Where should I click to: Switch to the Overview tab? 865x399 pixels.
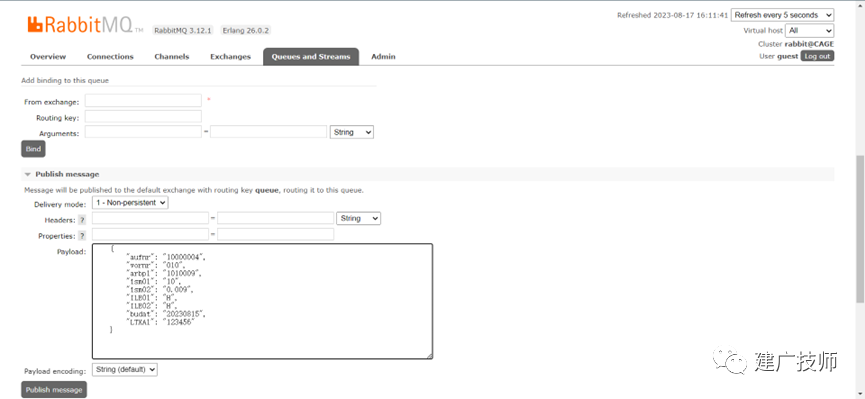pos(48,57)
